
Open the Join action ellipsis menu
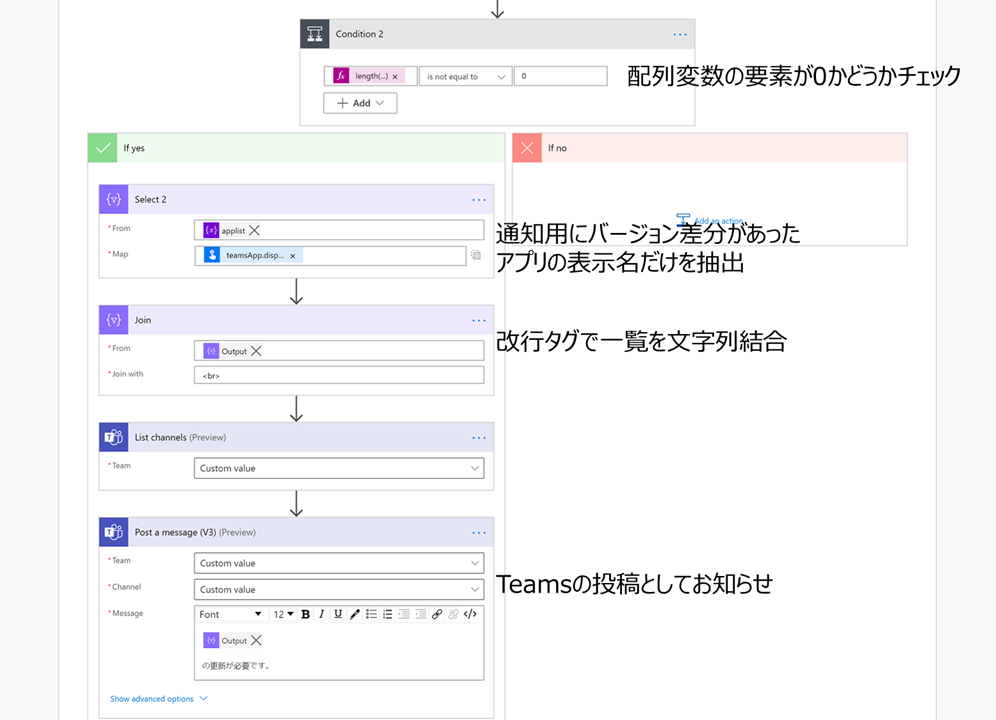click(478, 320)
